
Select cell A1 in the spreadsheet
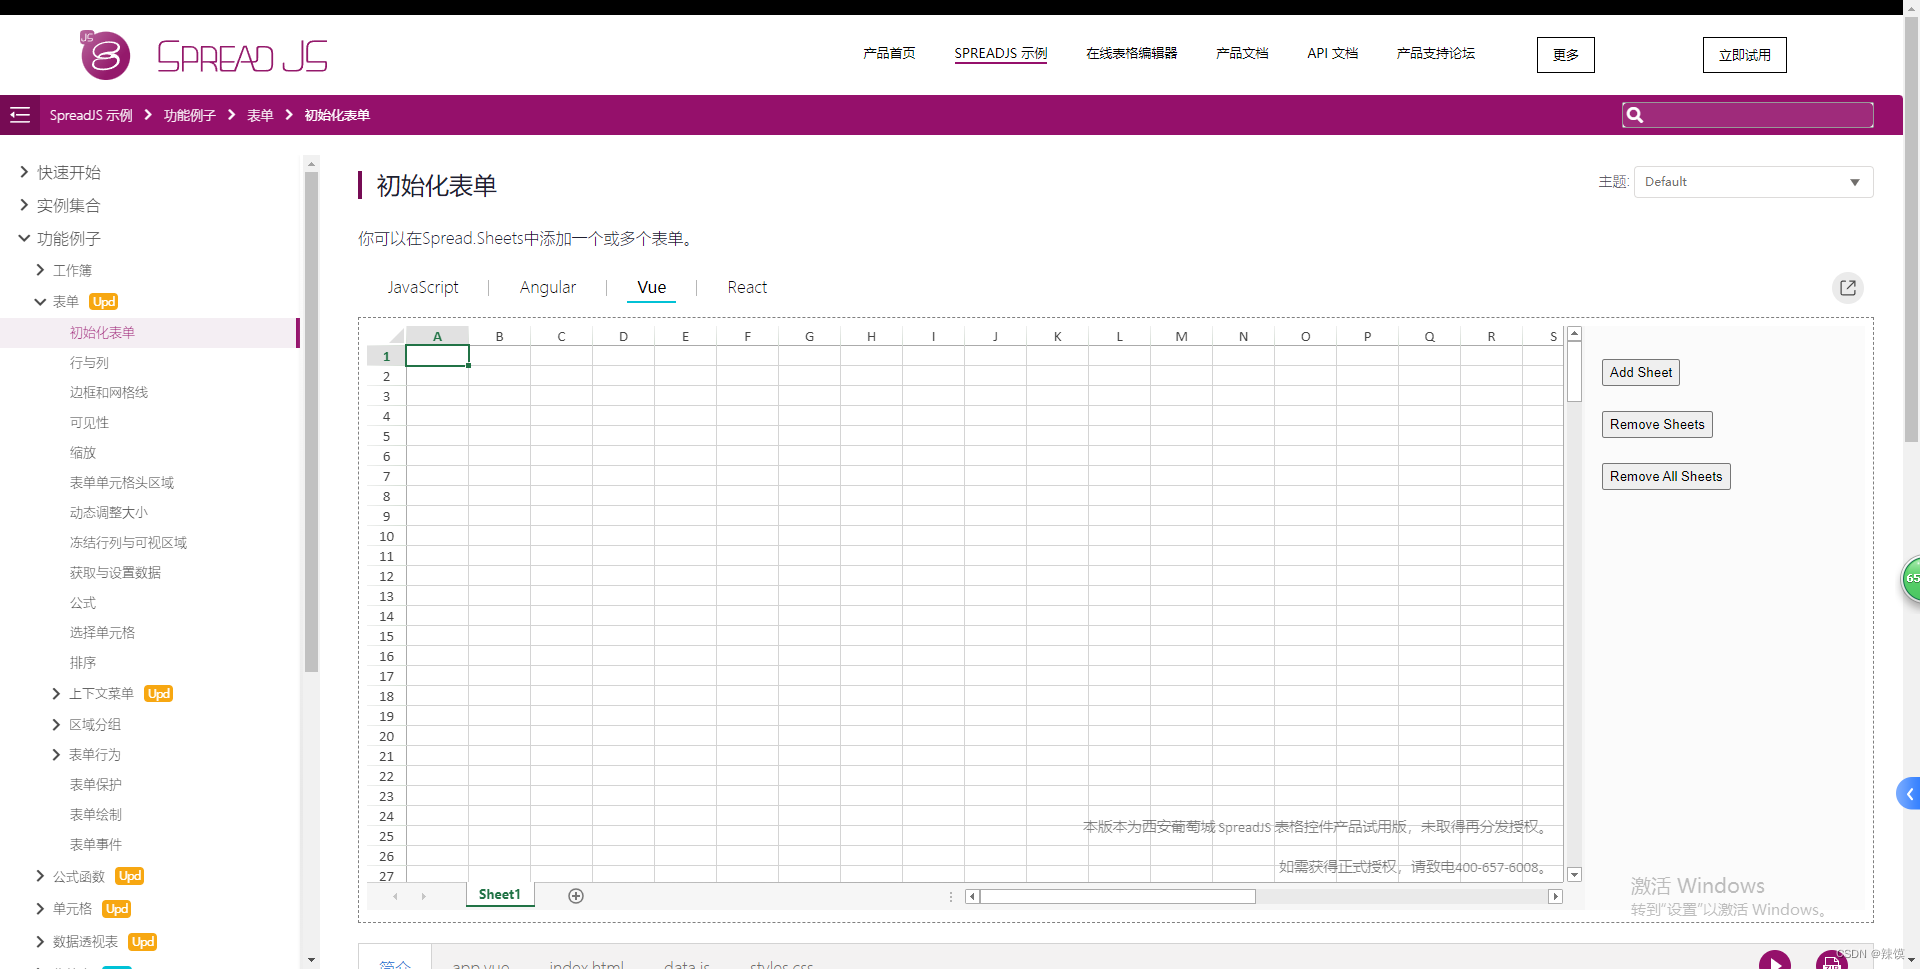(437, 356)
